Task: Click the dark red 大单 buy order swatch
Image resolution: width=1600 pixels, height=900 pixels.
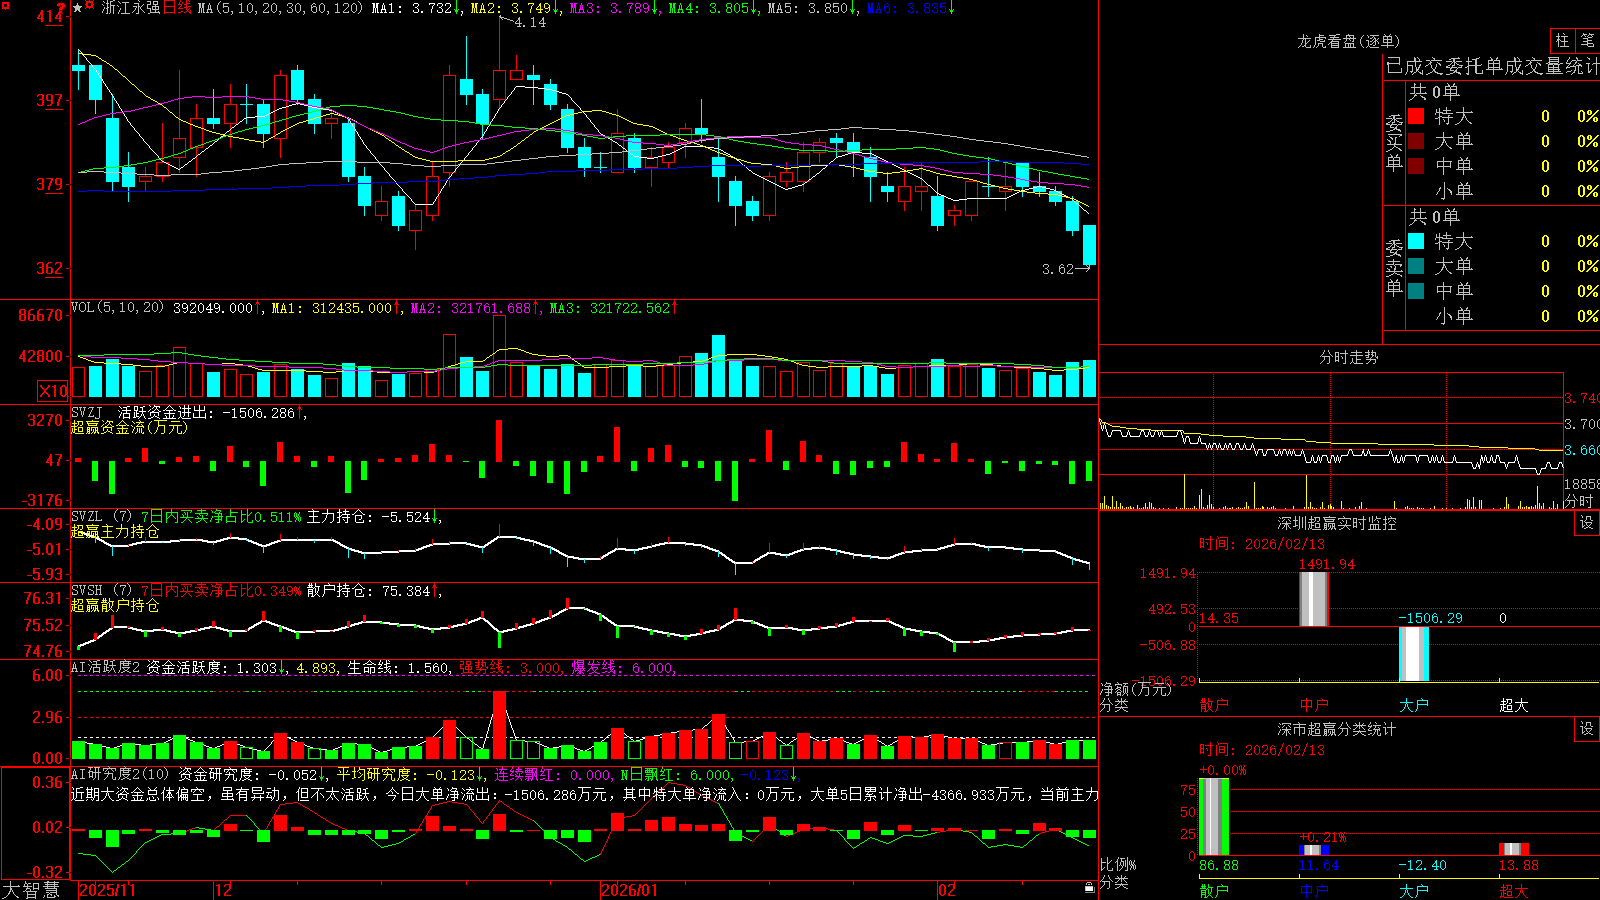Action: [1416, 141]
